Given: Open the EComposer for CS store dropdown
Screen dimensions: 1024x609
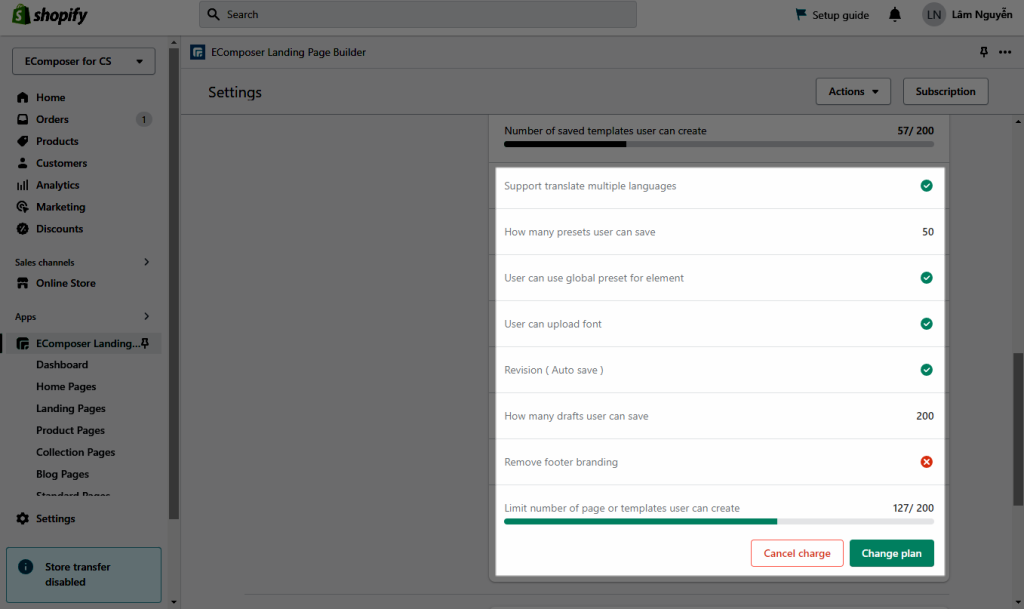Looking at the screenshot, I should pos(84,61).
